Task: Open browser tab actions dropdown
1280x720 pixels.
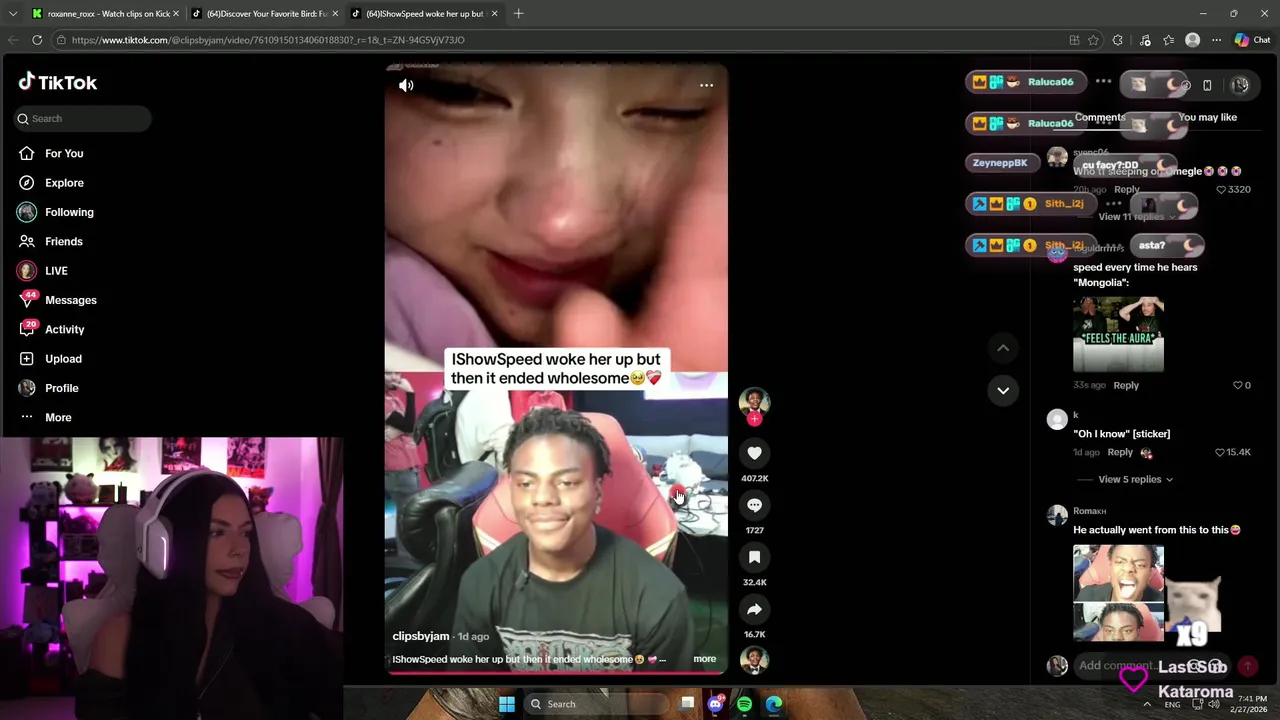Action: [x=13, y=14]
